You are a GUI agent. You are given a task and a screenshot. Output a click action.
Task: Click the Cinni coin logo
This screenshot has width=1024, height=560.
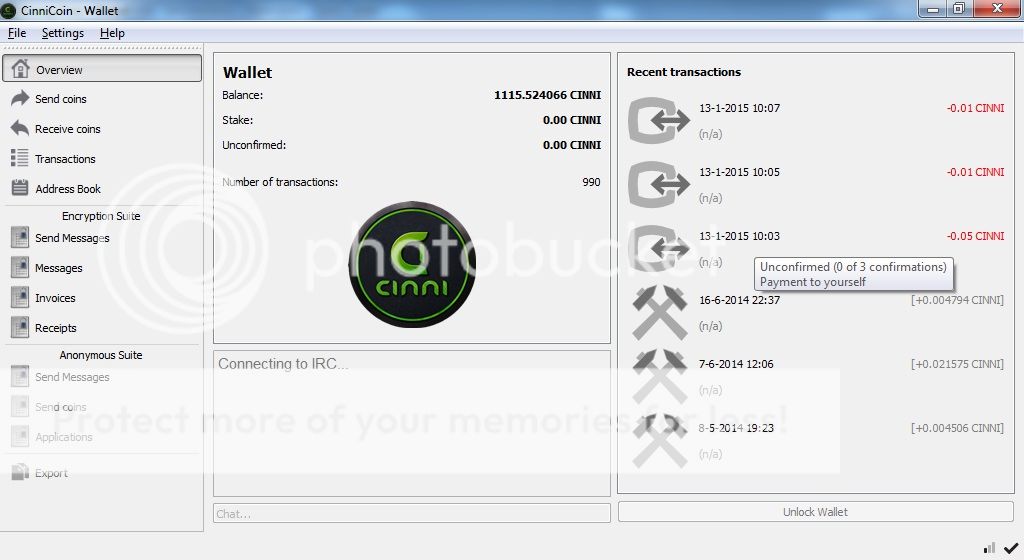click(412, 264)
